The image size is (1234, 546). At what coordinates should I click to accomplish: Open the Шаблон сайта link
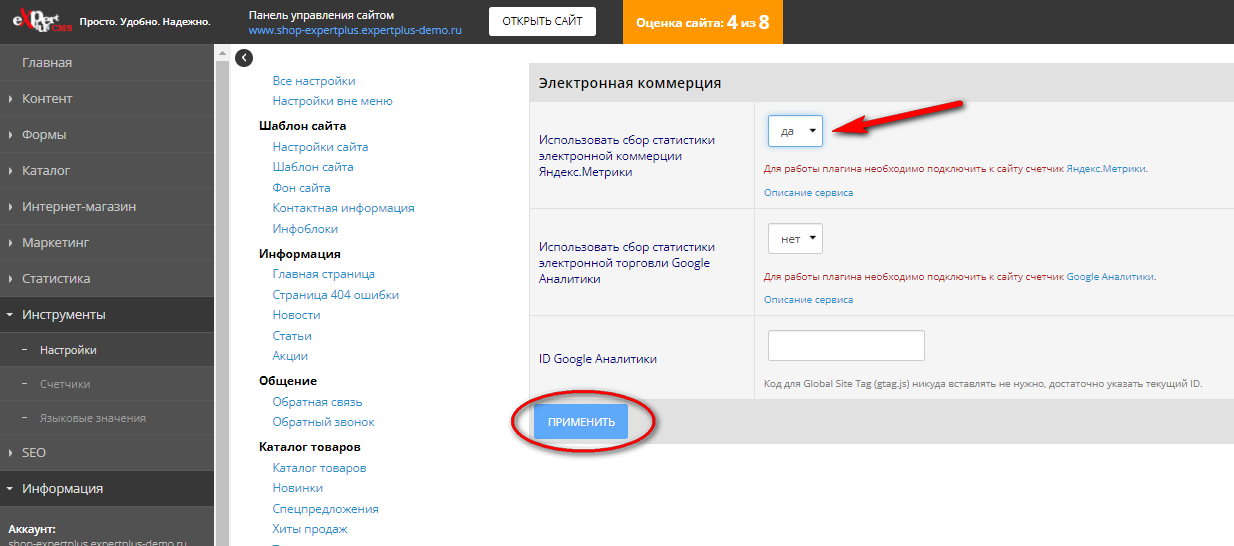(313, 167)
